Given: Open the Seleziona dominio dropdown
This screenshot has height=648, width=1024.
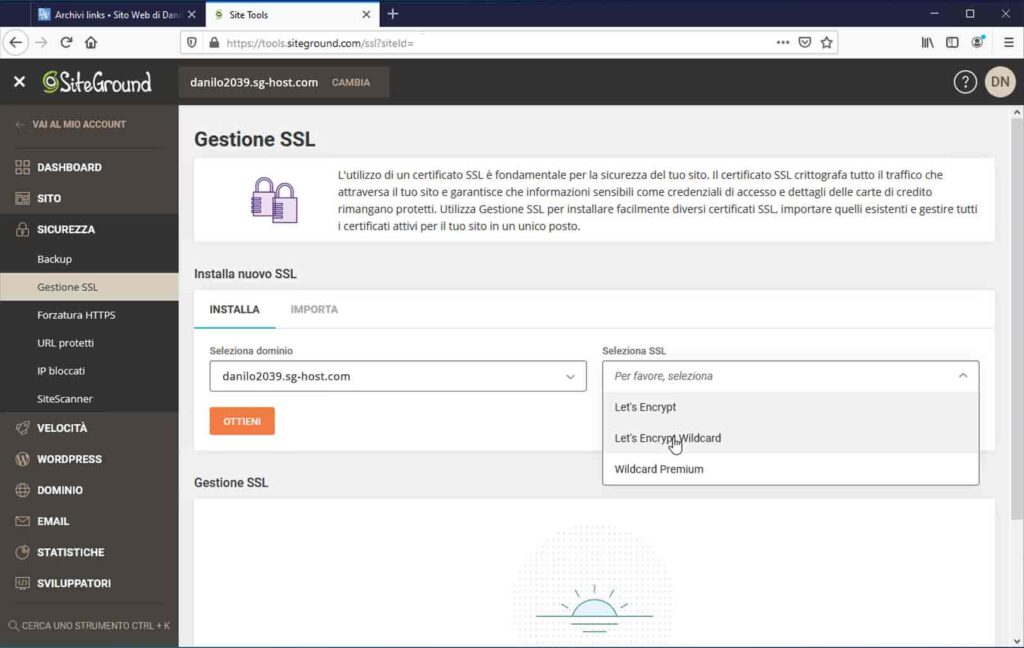Looking at the screenshot, I should [398, 376].
